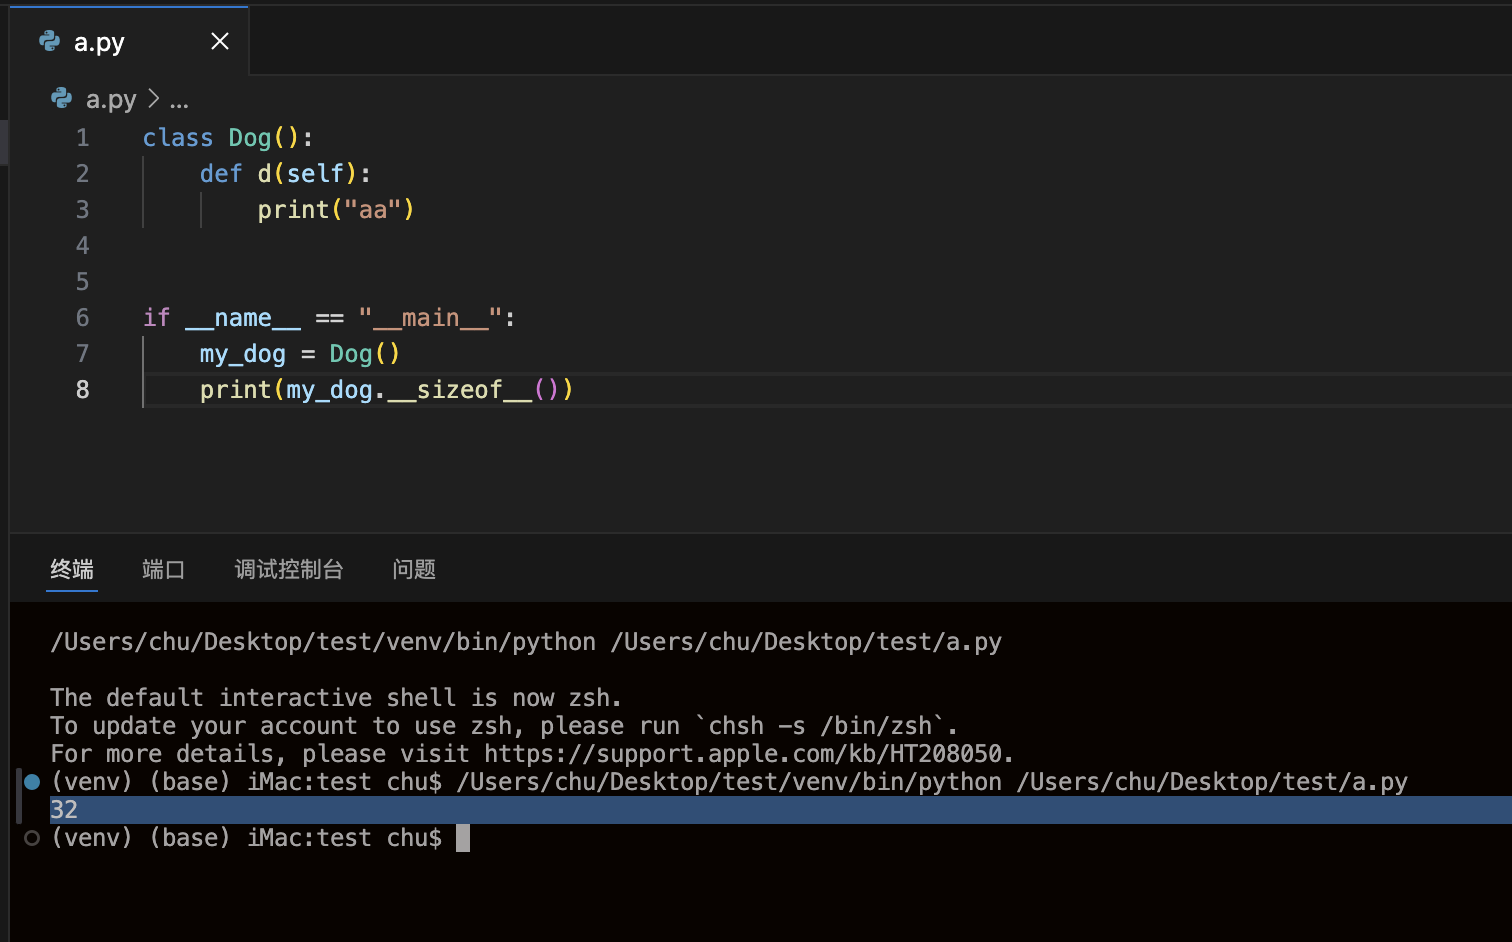Close the a.py editor tab
The height and width of the screenshot is (942, 1512).
pos(220,41)
